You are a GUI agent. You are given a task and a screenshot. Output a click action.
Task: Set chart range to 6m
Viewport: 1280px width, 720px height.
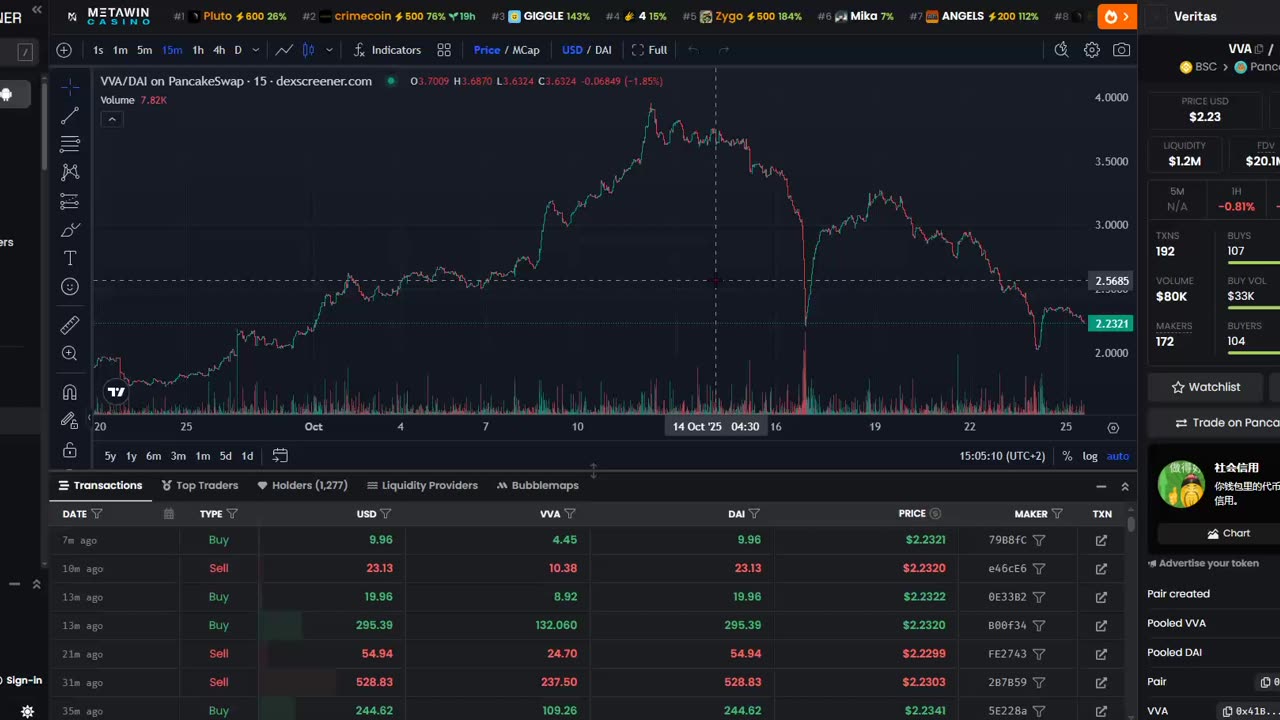153,456
